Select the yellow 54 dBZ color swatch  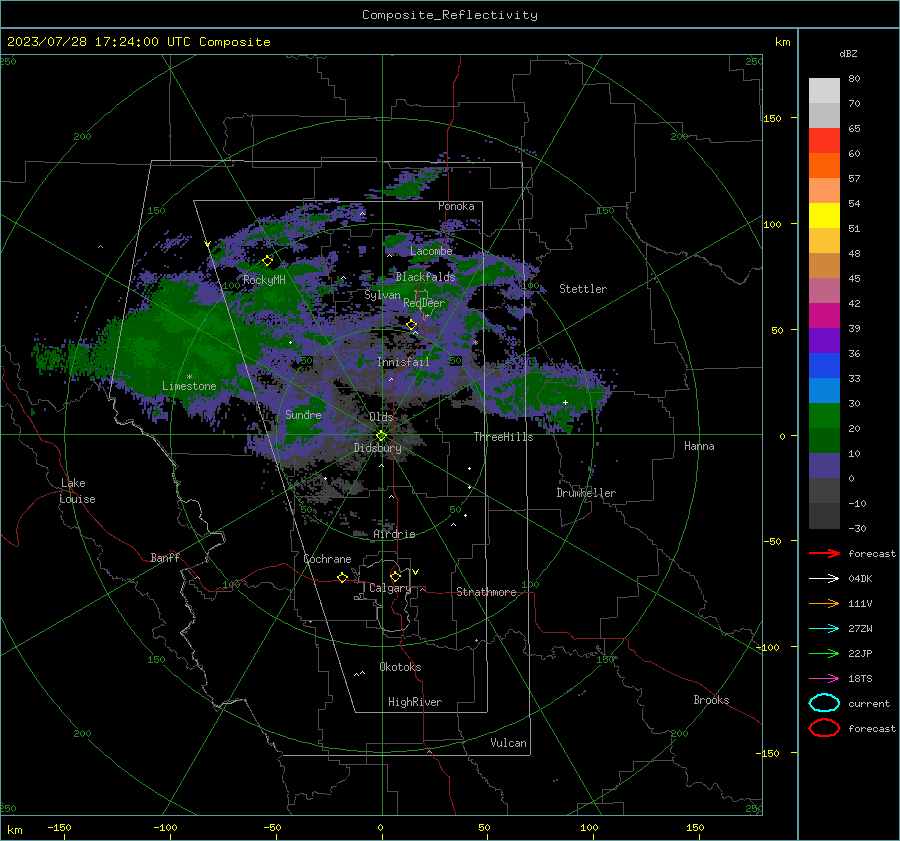pyautogui.click(x=824, y=215)
